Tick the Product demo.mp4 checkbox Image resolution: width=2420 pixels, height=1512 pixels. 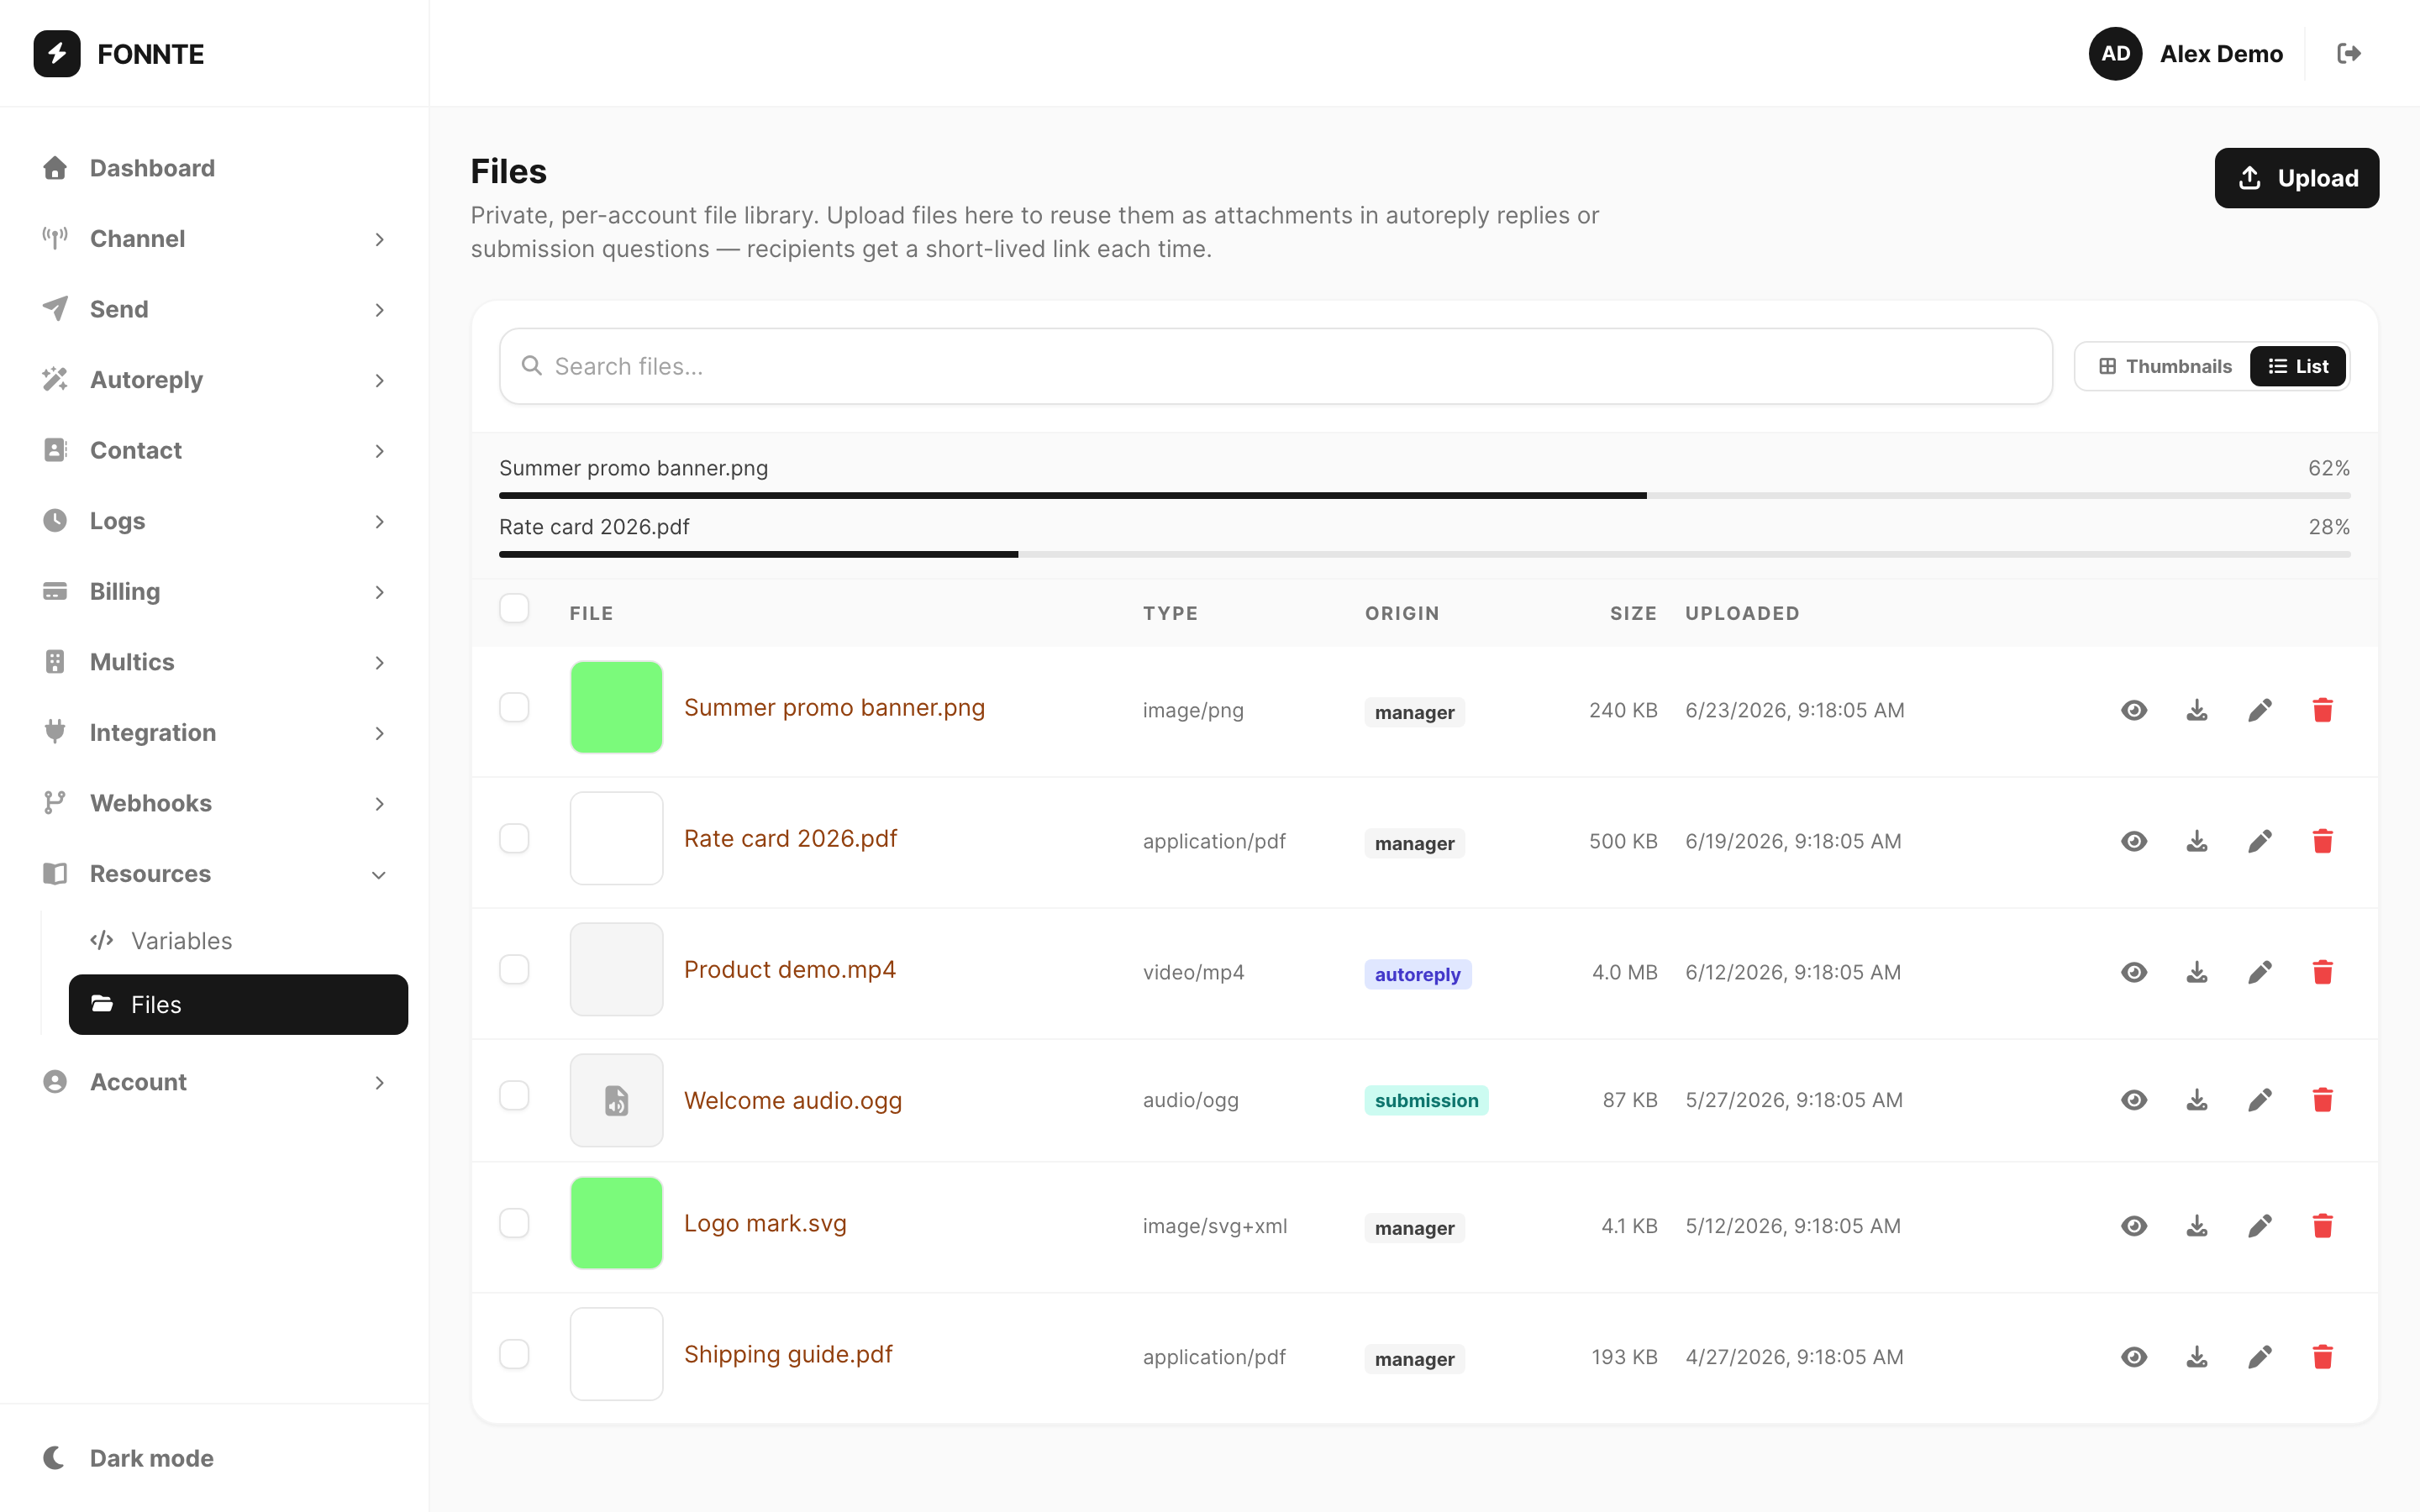tap(514, 969)
